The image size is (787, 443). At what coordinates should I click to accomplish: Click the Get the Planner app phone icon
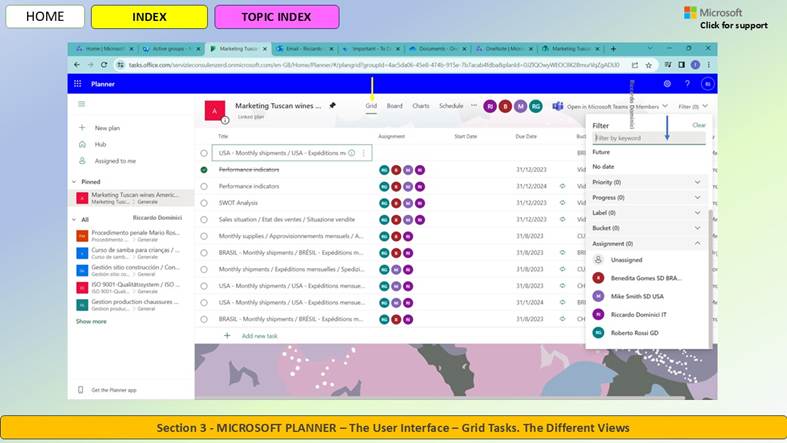(x=80, y=390)
